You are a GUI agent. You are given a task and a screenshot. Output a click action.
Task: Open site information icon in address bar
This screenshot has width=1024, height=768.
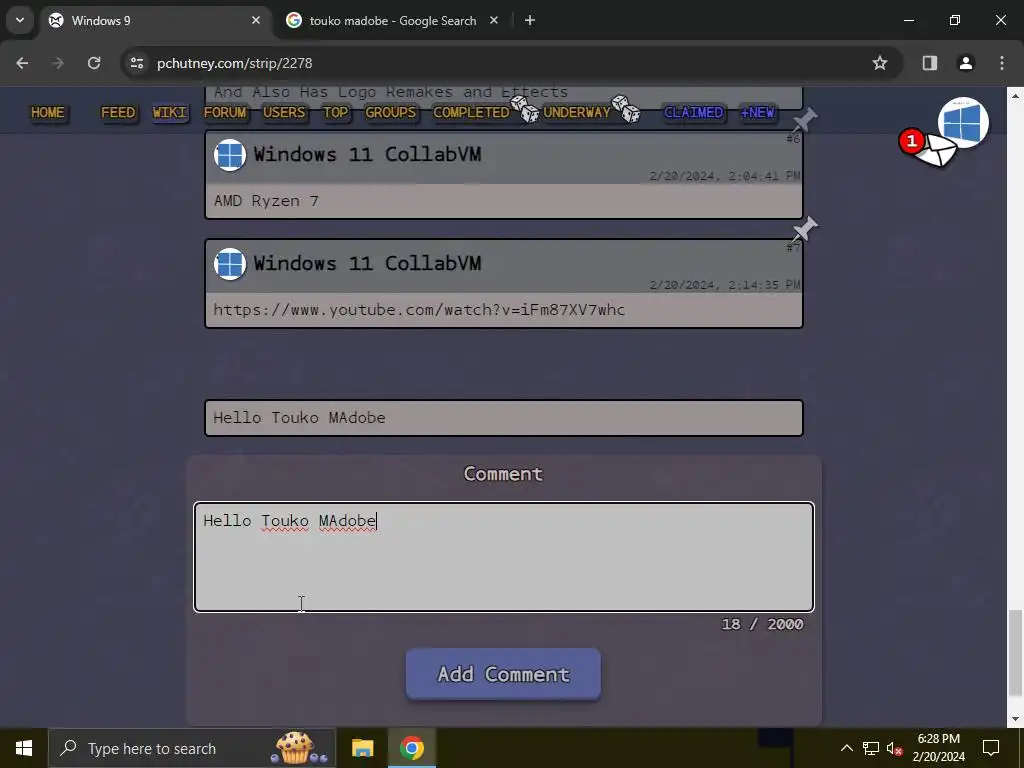click(x=137, y=63)
